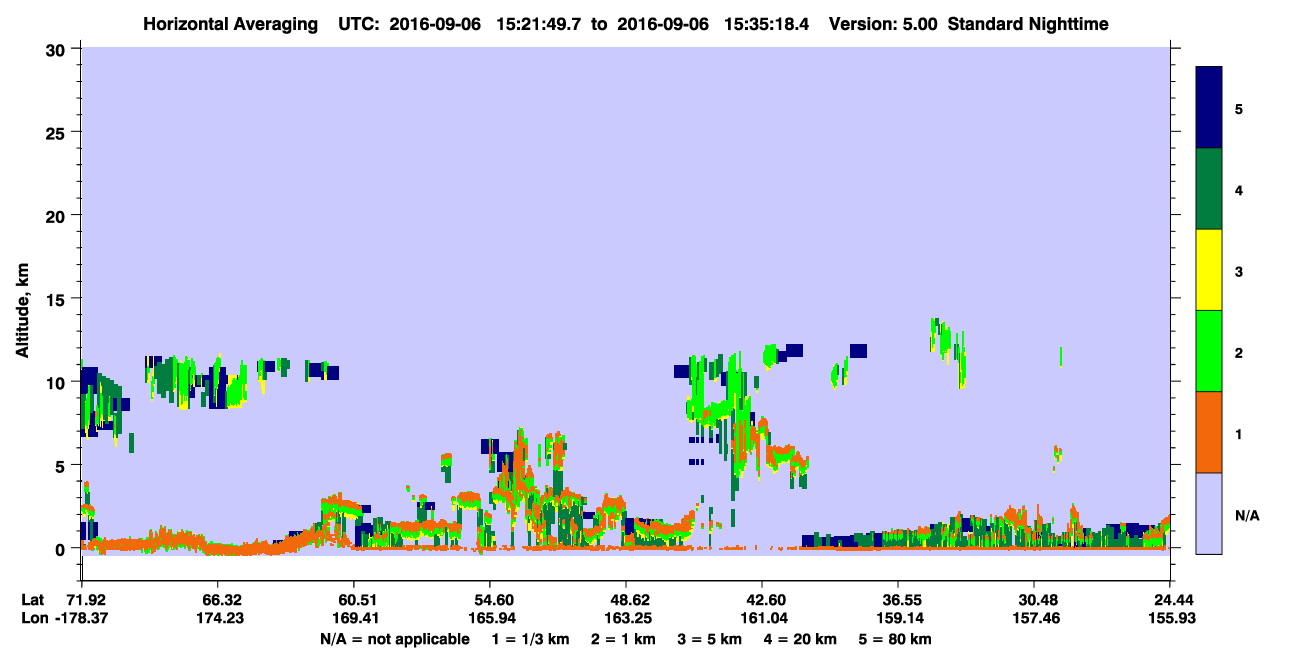Click 'Standard Nighttime' text in title
1300x667 pixels.
1027,23
